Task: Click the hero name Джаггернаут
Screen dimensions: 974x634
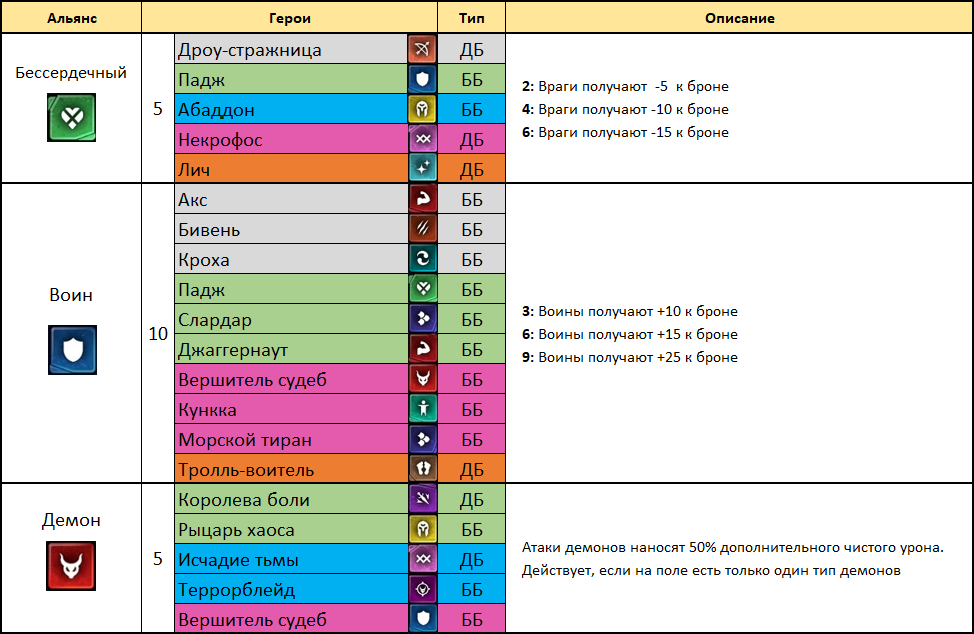Action: point(233,350)
